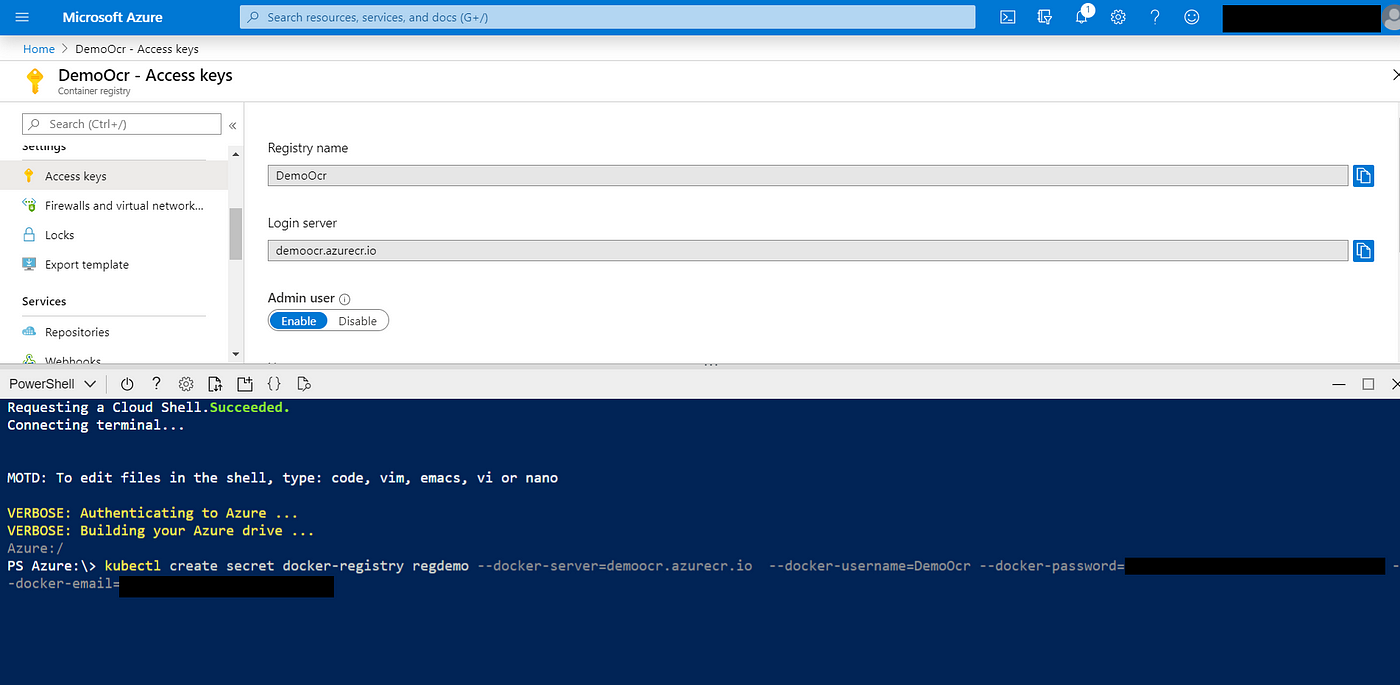Image resolution: width=1400 pixels, height=685 pixels.
Task: Restart Cloud Shell with the power icon
Action: point(127,384)
